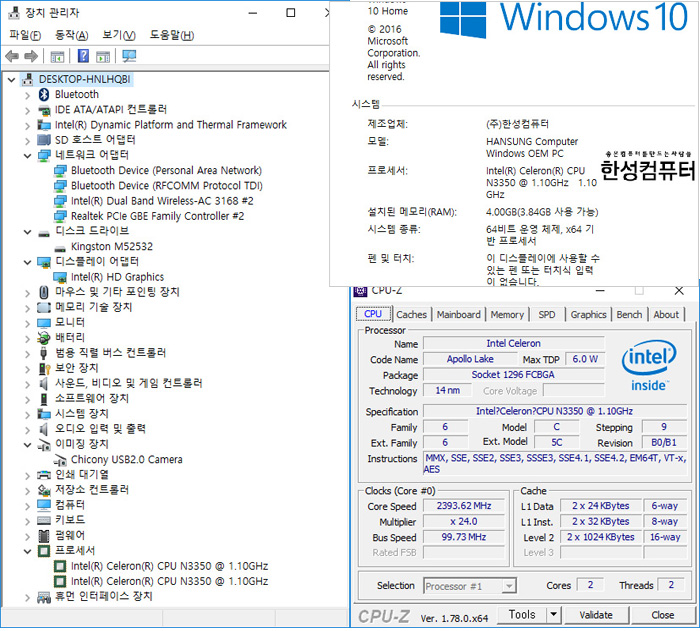700x631 pixels.
Task: Expand the 시스템 장치 category
Action: [28, 414]
